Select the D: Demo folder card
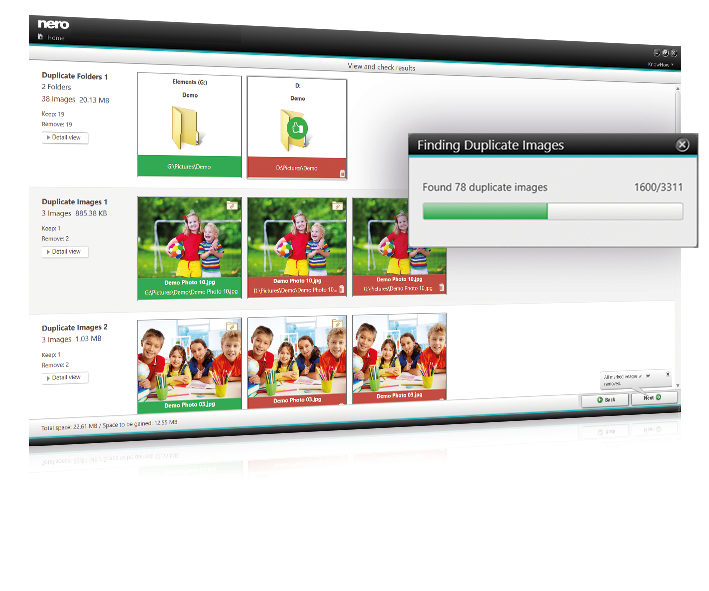 pos(297,128)
